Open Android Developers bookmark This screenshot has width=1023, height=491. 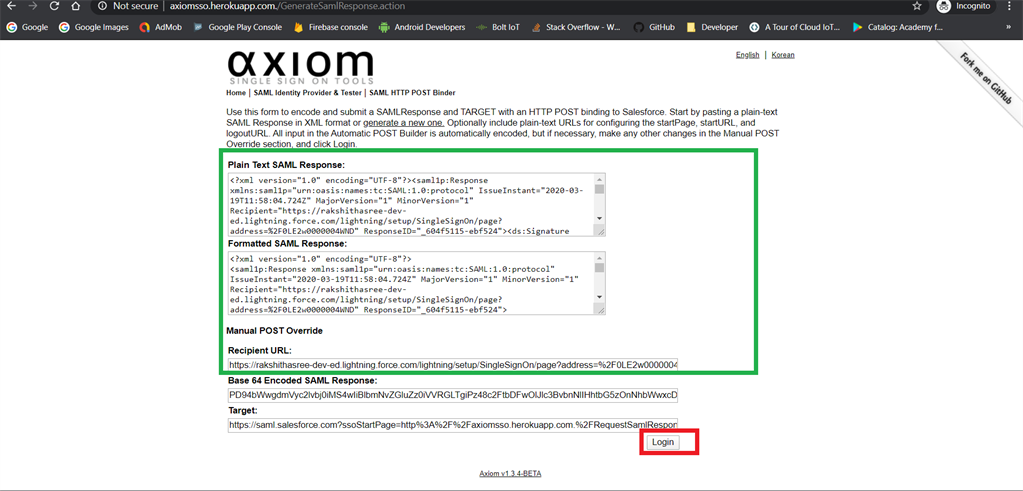point(422,27)
